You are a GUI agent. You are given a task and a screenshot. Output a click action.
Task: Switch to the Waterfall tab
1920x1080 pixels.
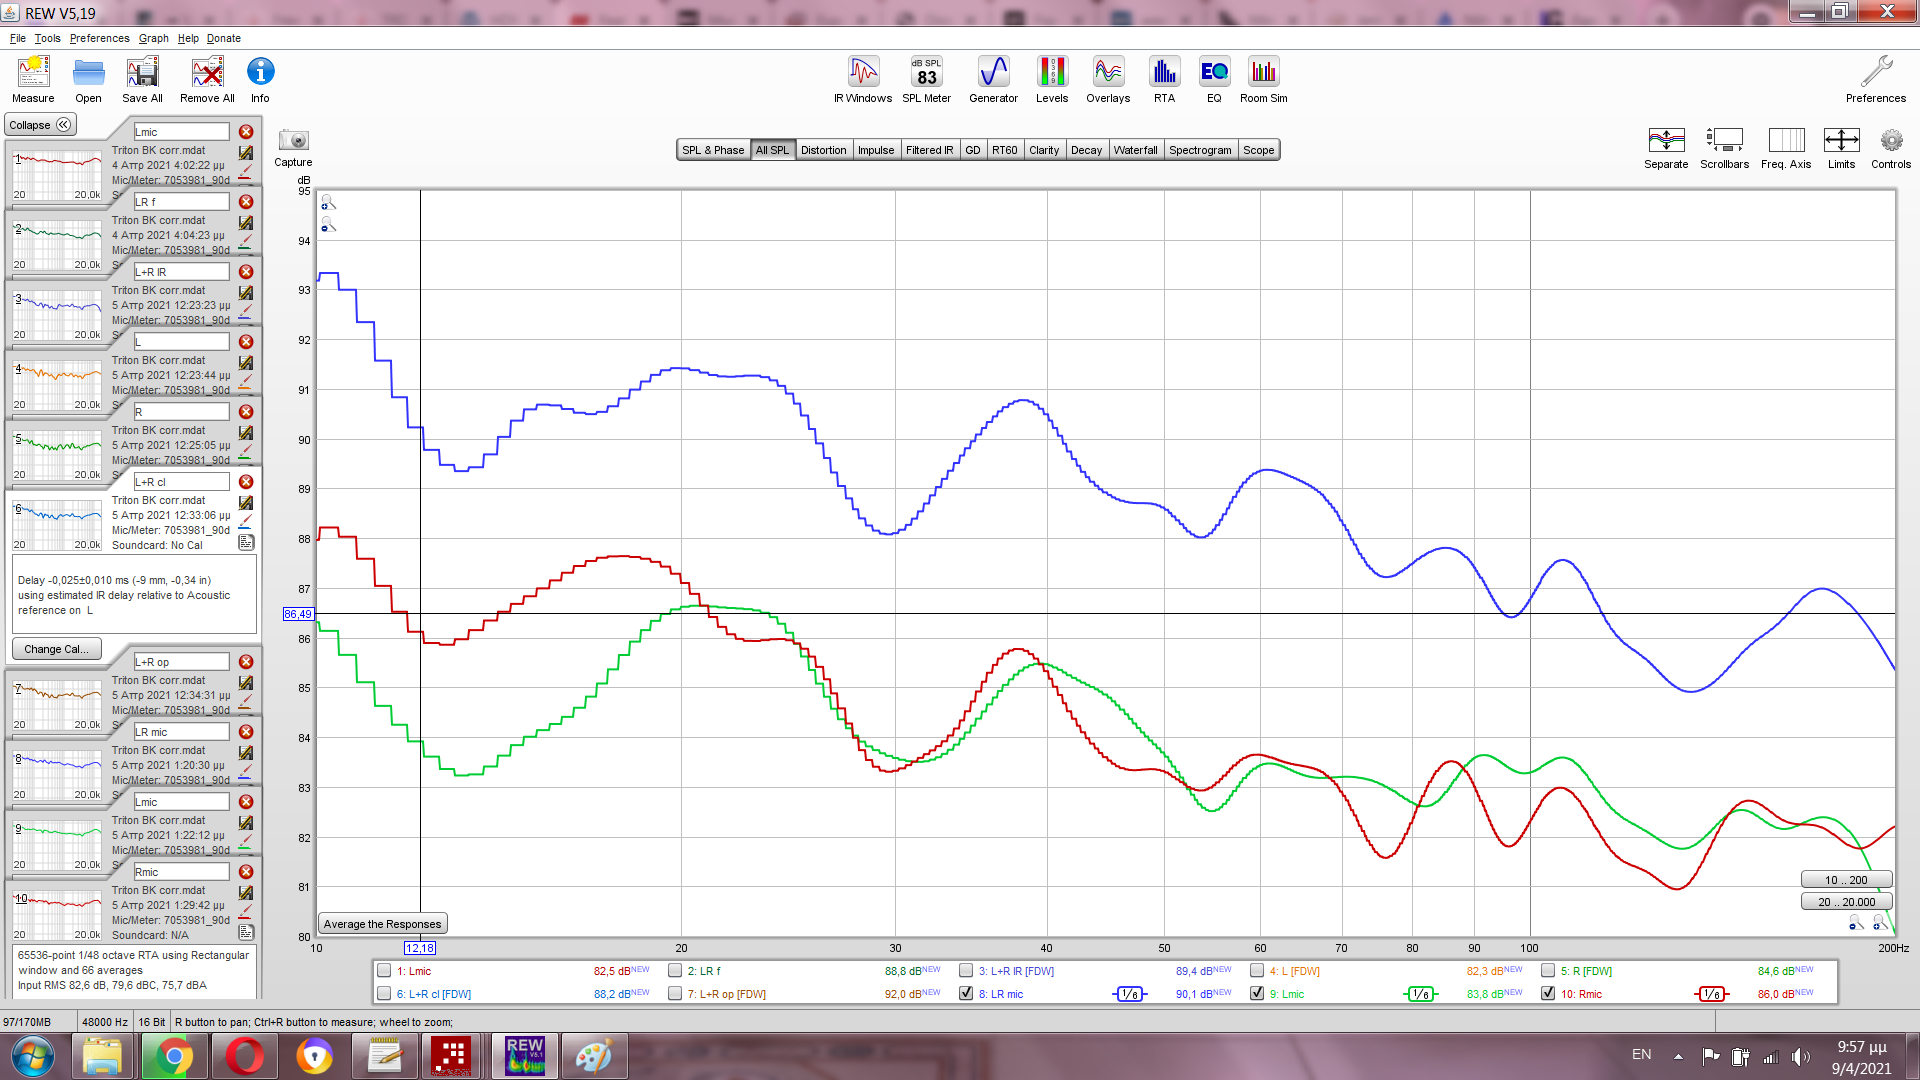[x=1135, y=150]
